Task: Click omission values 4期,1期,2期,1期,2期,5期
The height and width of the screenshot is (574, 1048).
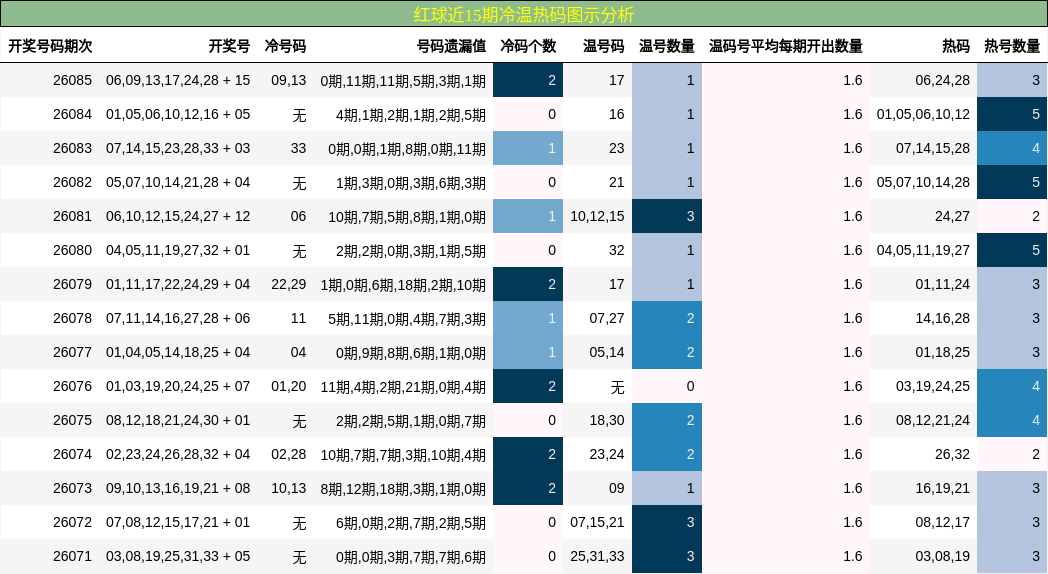Action: pyautogui.click(x=411, y=115)
